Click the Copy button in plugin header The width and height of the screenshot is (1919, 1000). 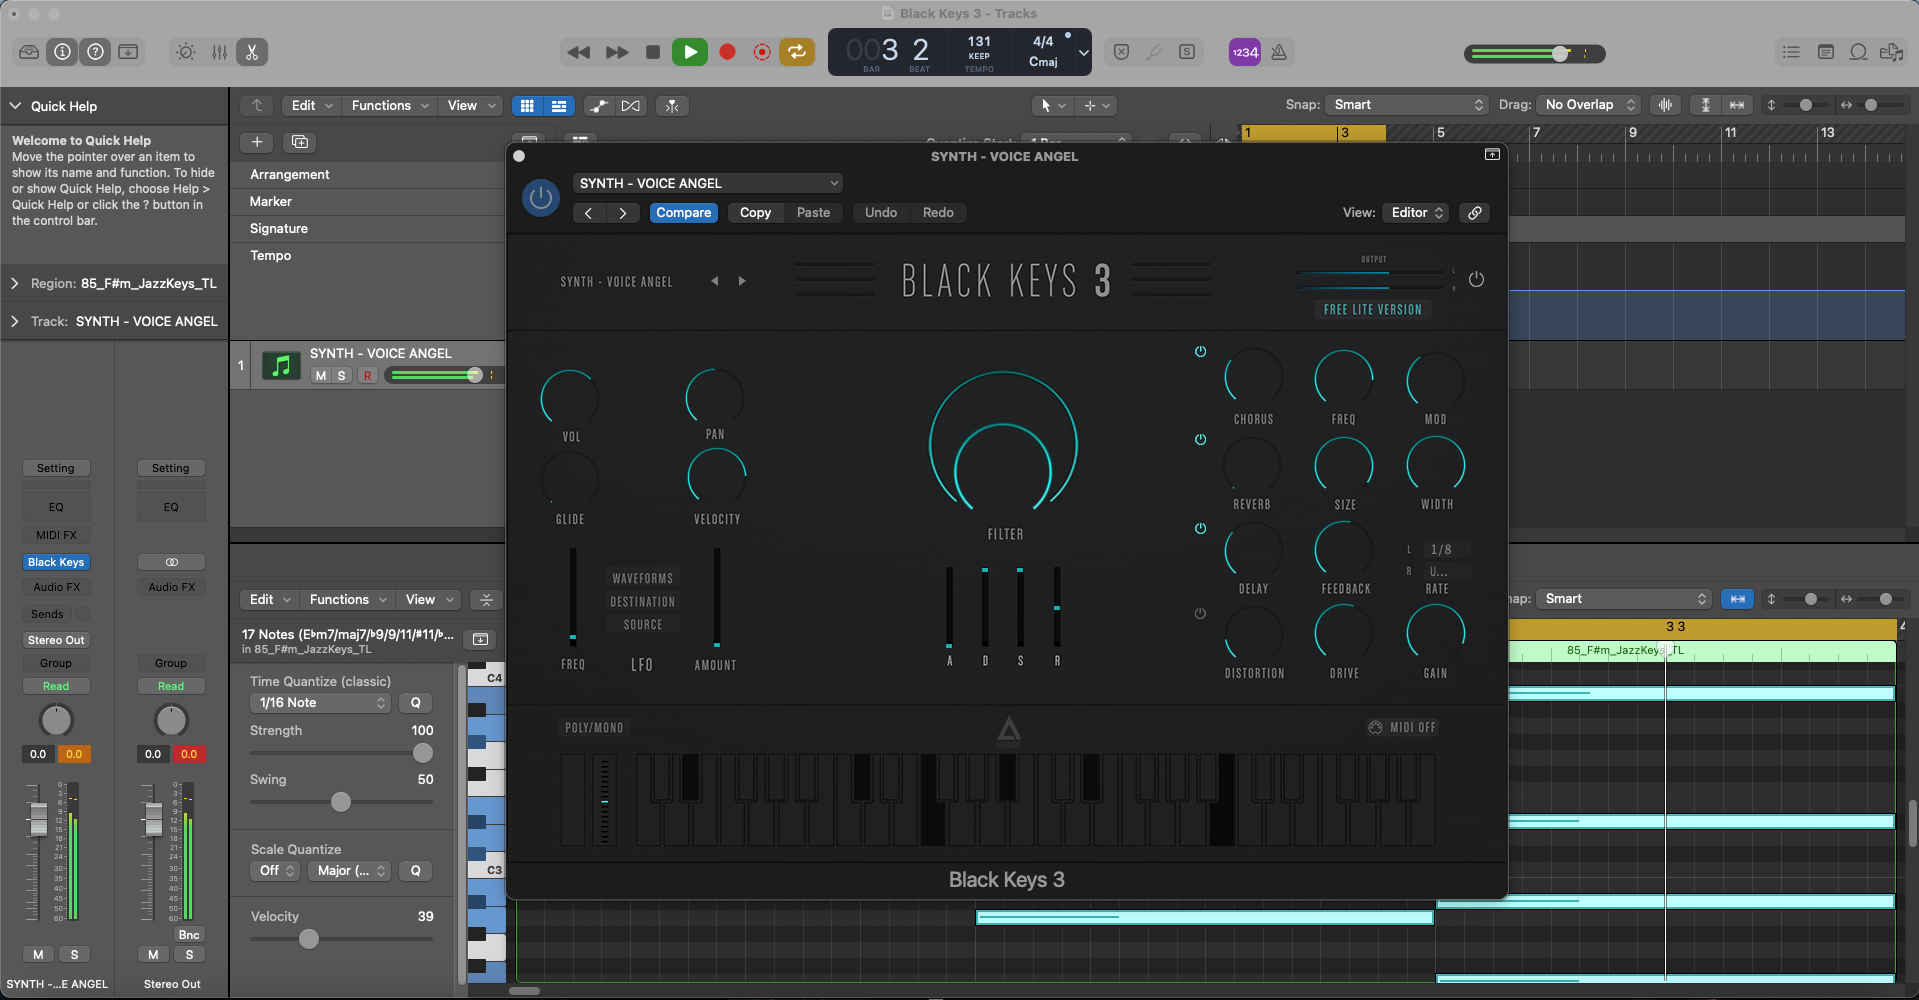click(755, 213)
